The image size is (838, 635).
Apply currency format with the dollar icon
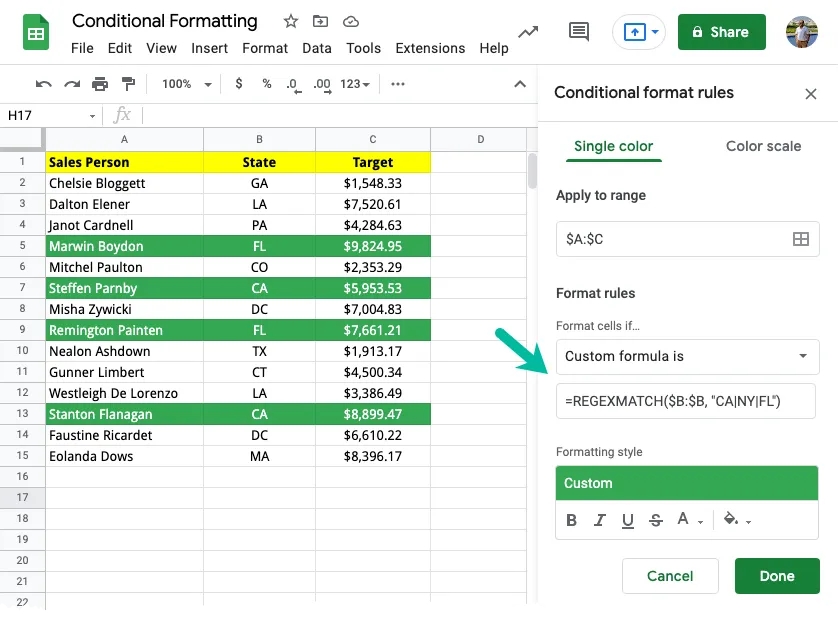(x=237, y=84)
